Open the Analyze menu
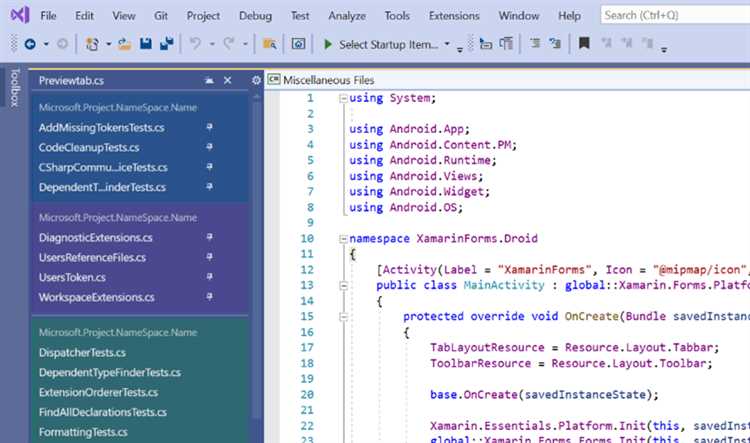Screen dimensions: 750x443 click(x=347, y=16)
